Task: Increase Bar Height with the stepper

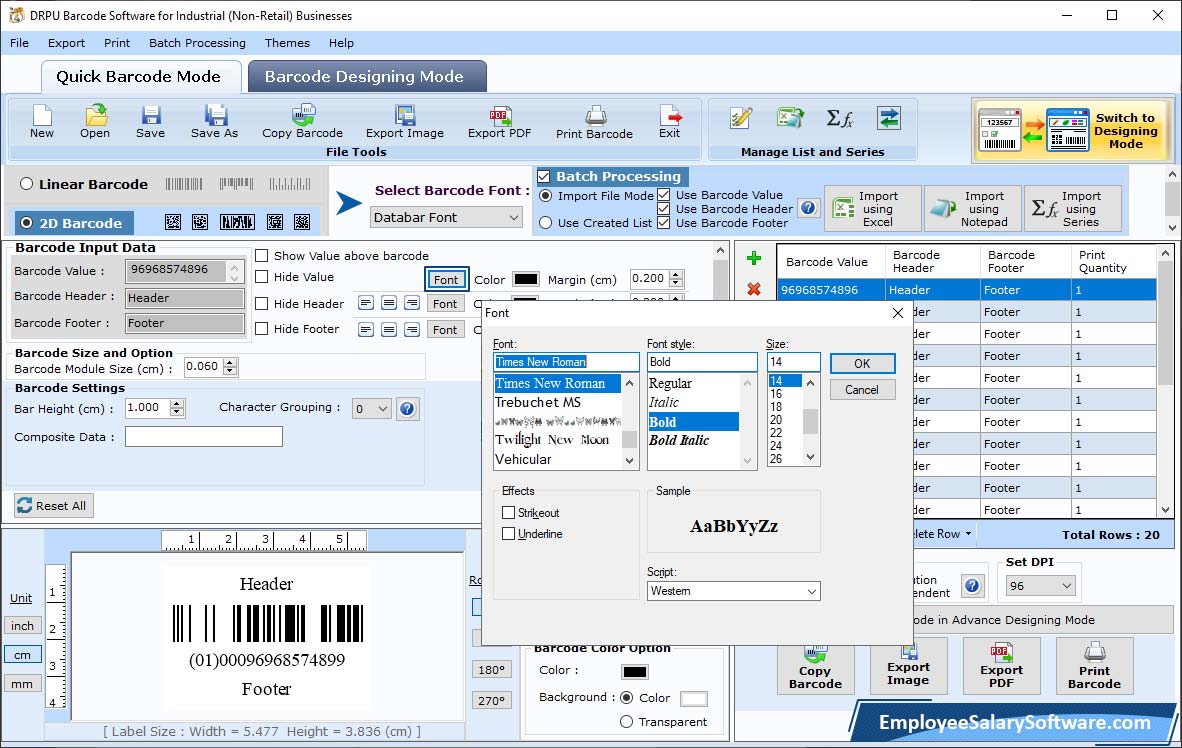Action: pos(176,404)
